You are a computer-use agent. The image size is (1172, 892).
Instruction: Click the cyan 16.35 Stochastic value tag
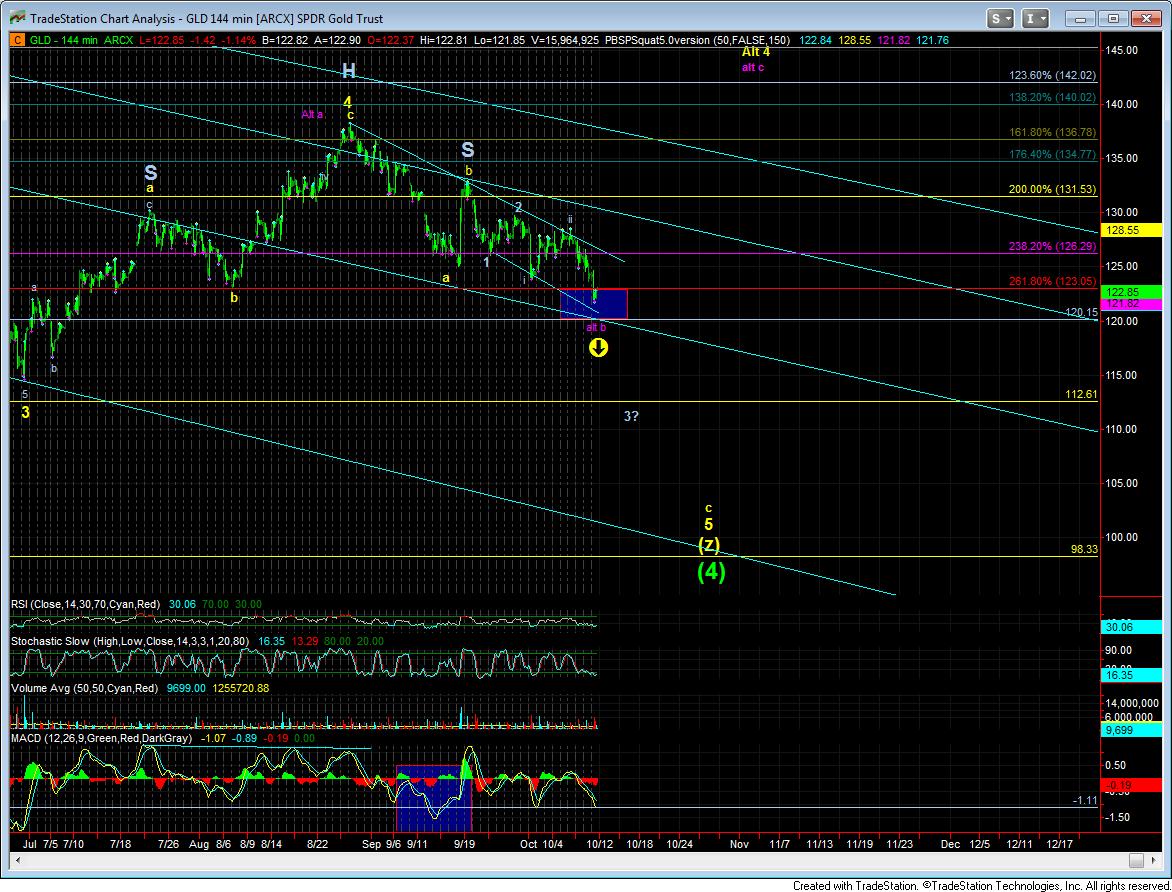(1132, 675)
